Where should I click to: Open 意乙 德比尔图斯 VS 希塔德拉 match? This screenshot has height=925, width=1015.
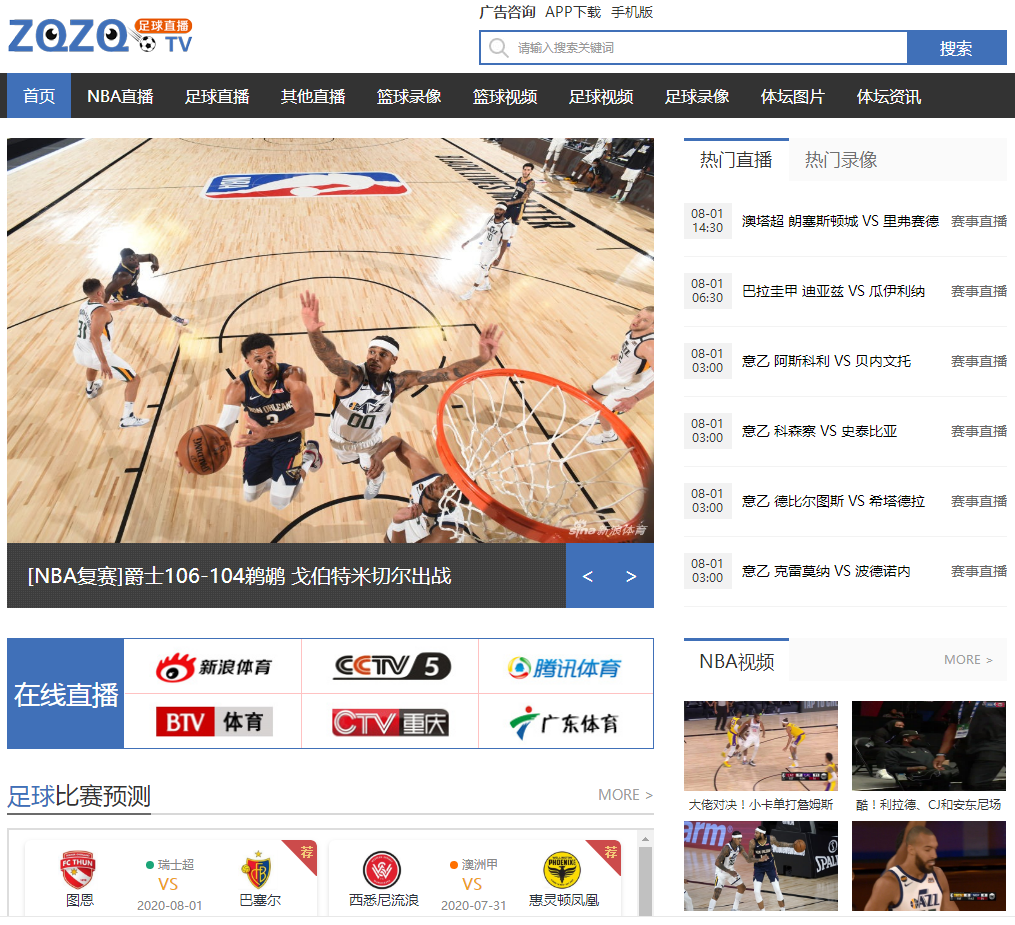(x=833, y=501)
